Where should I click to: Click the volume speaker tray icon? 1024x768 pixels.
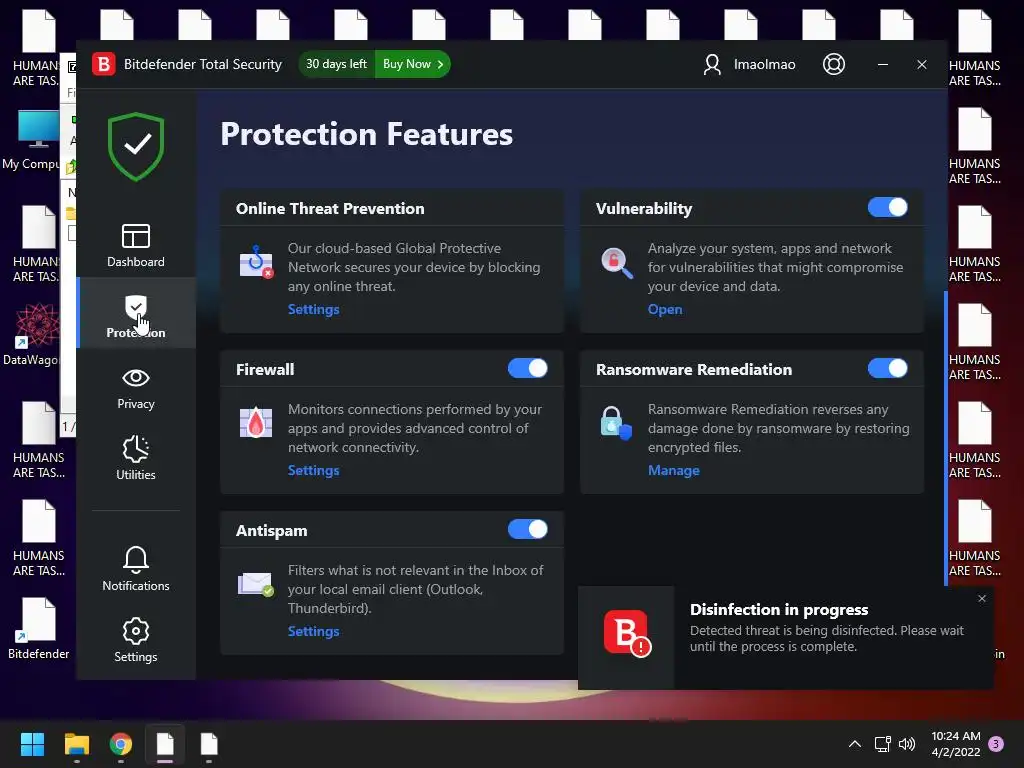(x=907, y=744)
